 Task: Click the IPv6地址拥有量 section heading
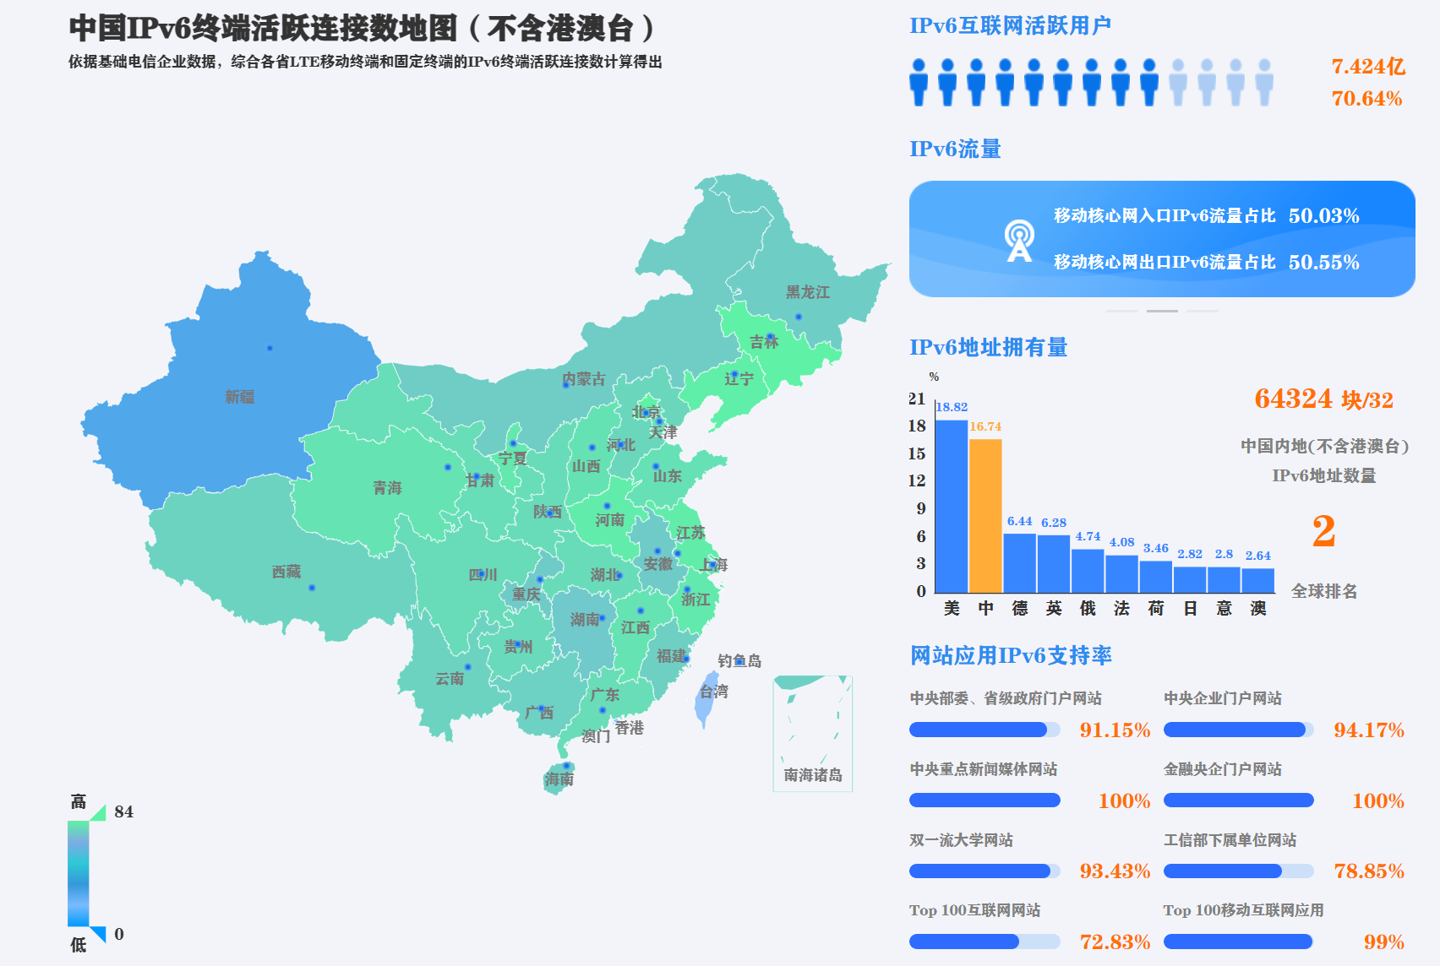click(988, 347)
